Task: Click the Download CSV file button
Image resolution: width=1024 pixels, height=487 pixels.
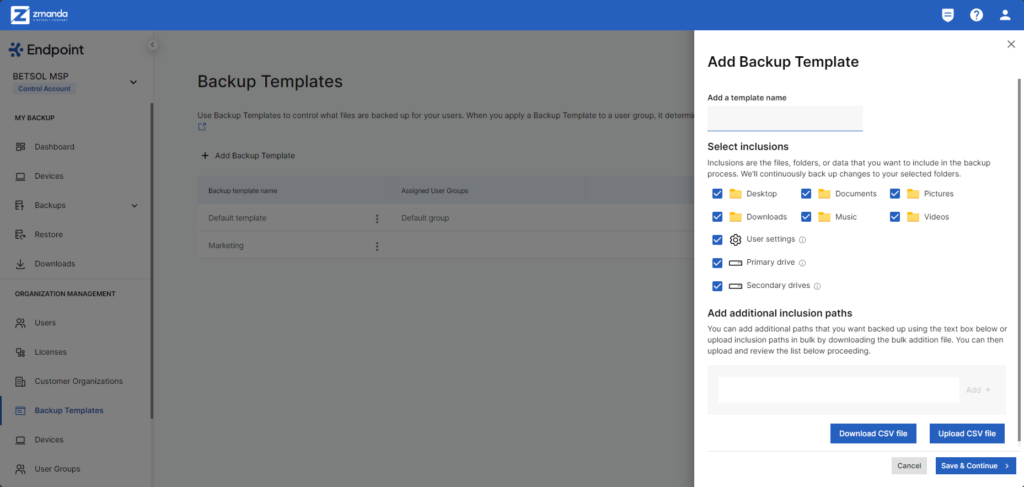Action: point(873,433)
